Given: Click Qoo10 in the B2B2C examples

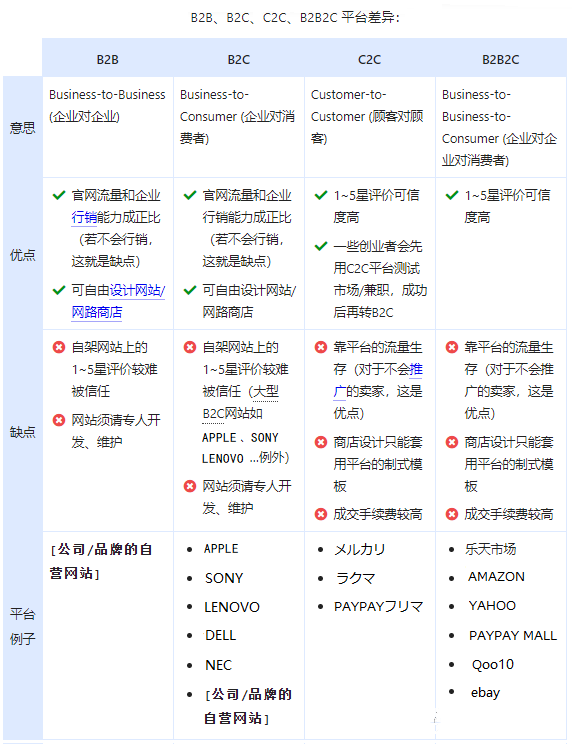Looking at the screenshot, I should coord(493,664).
